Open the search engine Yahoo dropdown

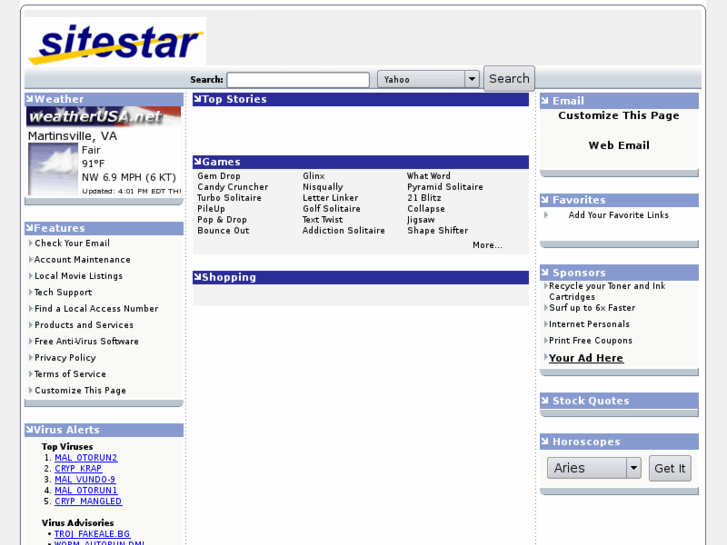(428, 79)
